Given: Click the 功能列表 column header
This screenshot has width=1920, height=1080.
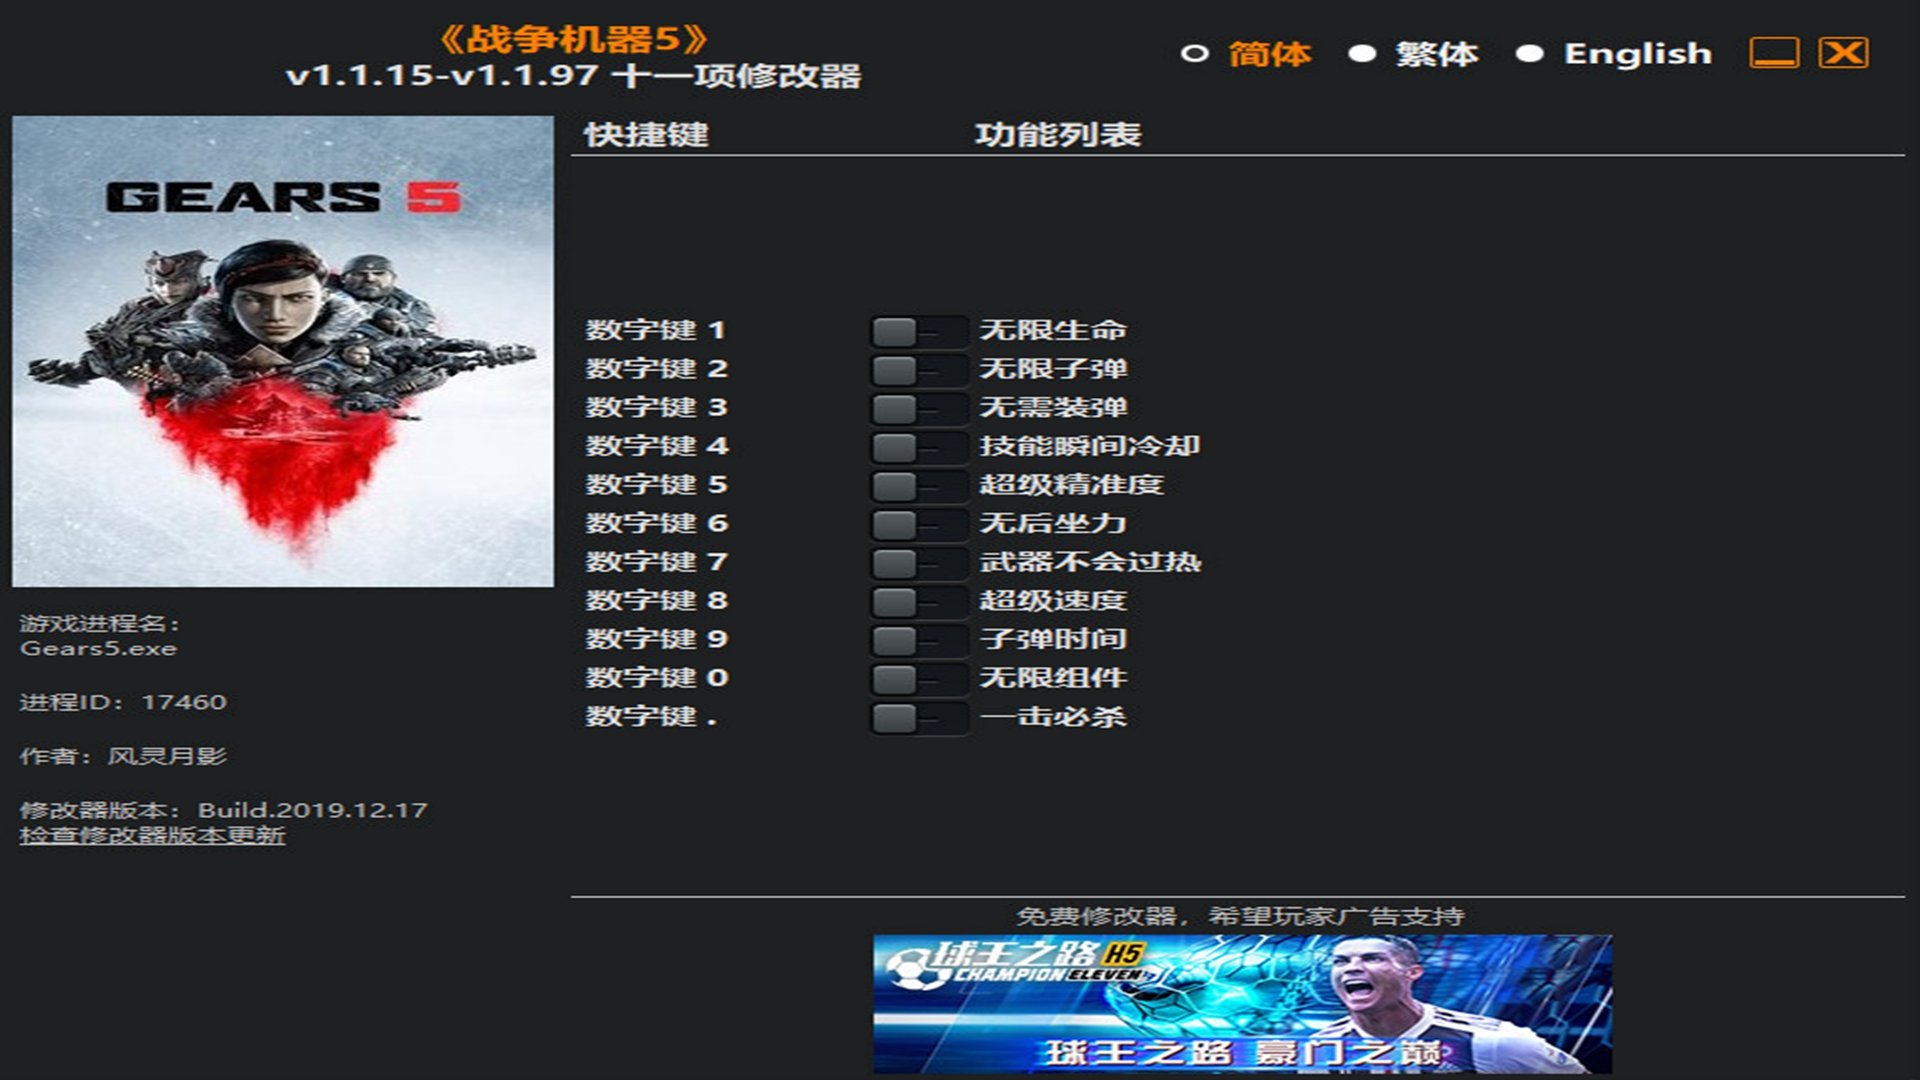Looking at the screenshot, I should pyautogui.click(x=1058, y=135).
